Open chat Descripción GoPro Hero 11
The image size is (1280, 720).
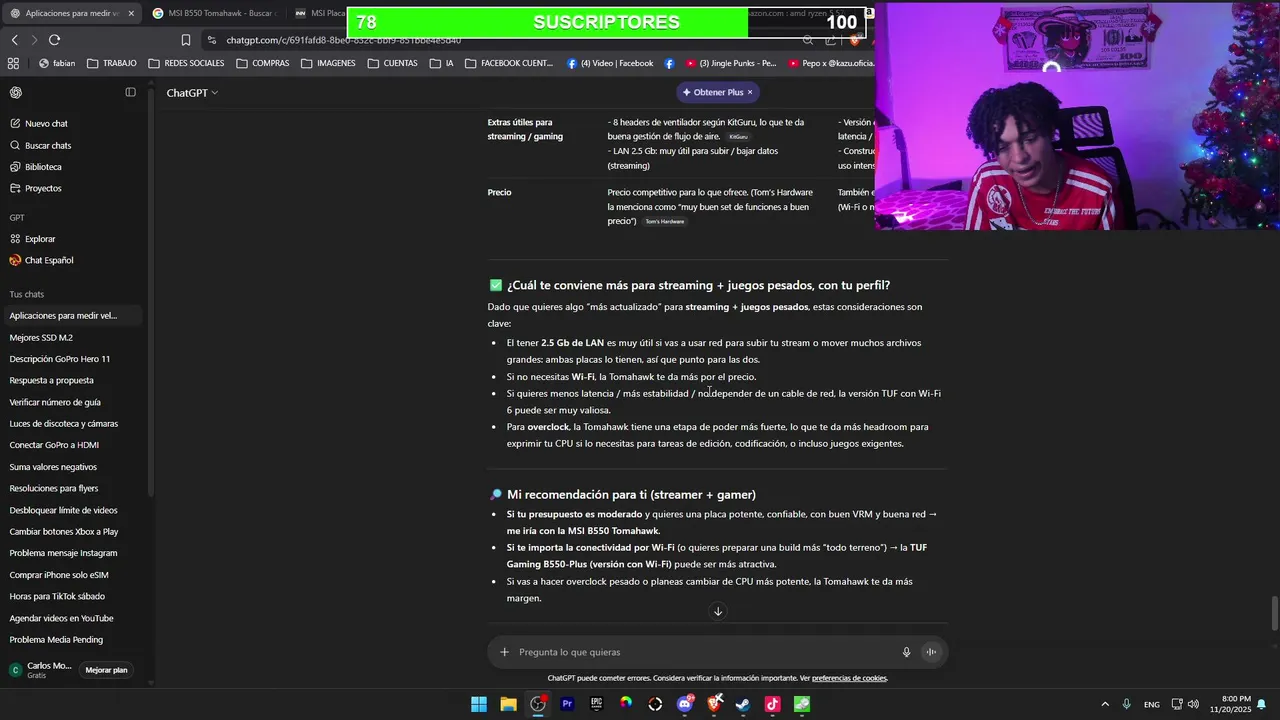coord(60,359)
